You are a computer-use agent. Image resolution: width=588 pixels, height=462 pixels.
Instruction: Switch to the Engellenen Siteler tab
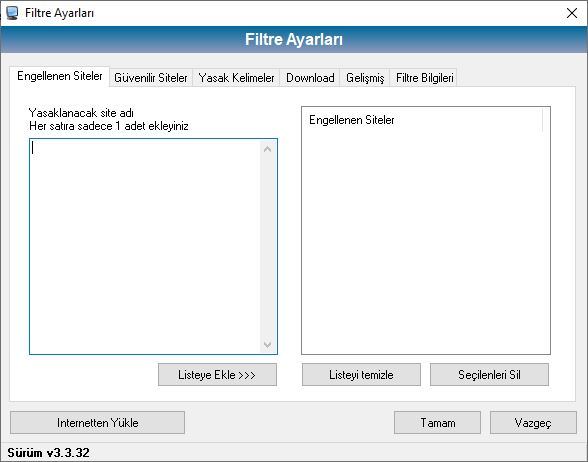(60, 76)
